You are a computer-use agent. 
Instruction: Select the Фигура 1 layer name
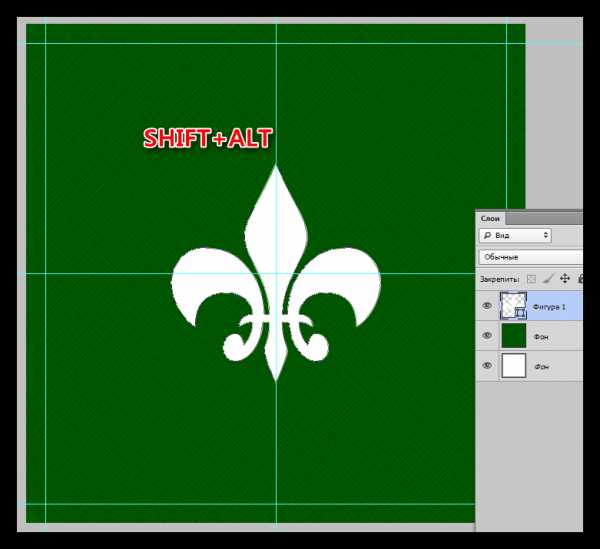(550, 306)
